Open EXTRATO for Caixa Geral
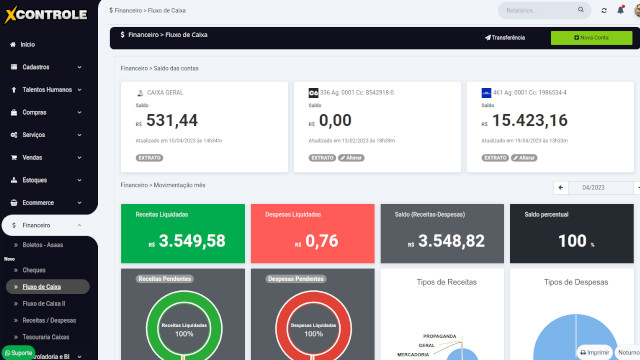This screenshot has height=360, width=640. pos(149,158)
